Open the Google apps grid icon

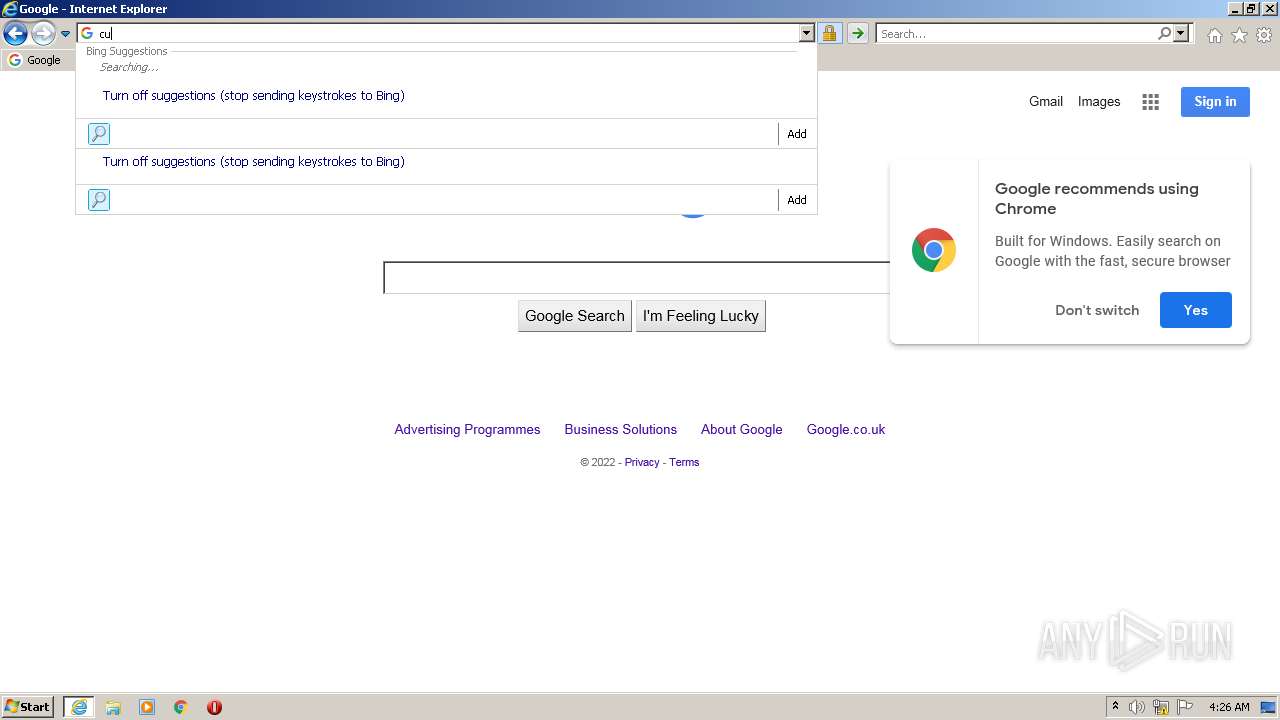pos(1150,102)
